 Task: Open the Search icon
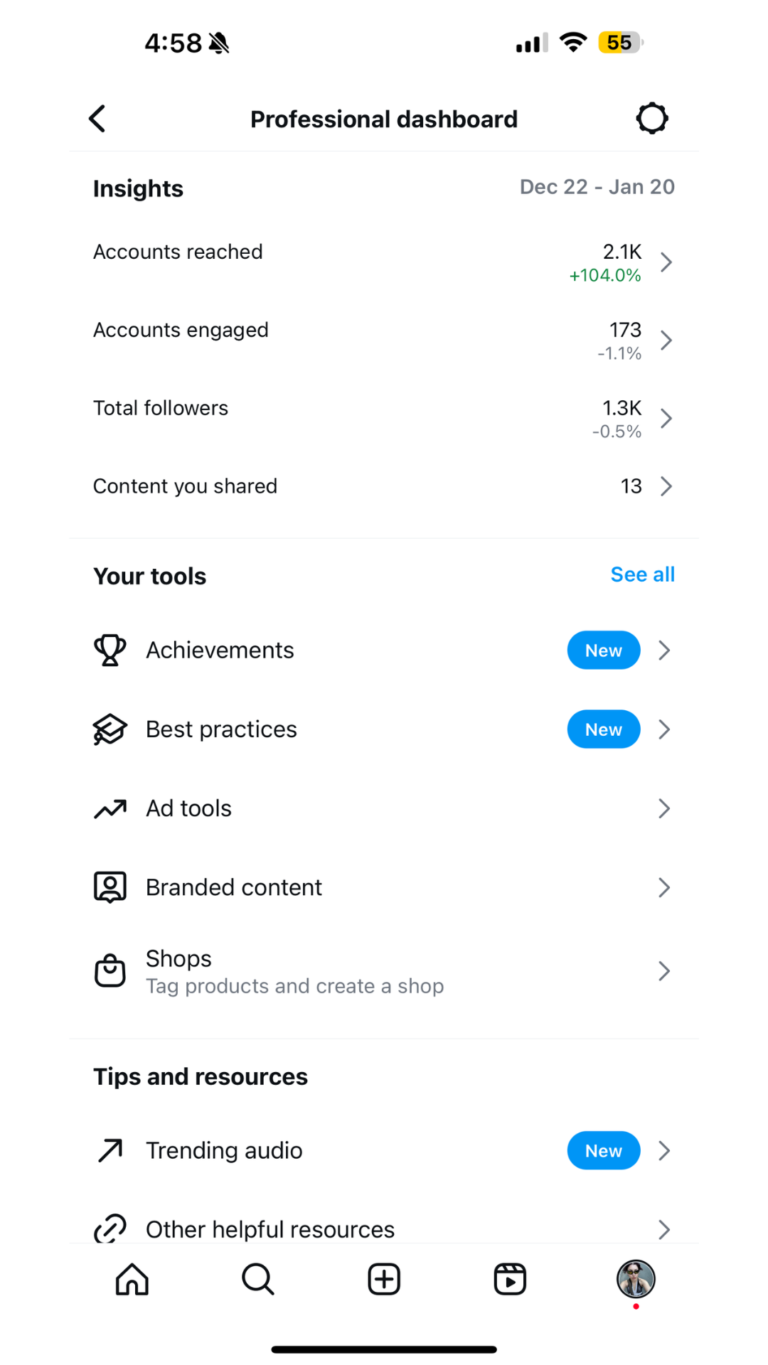pyautogui.click(x=257, y=1279)
